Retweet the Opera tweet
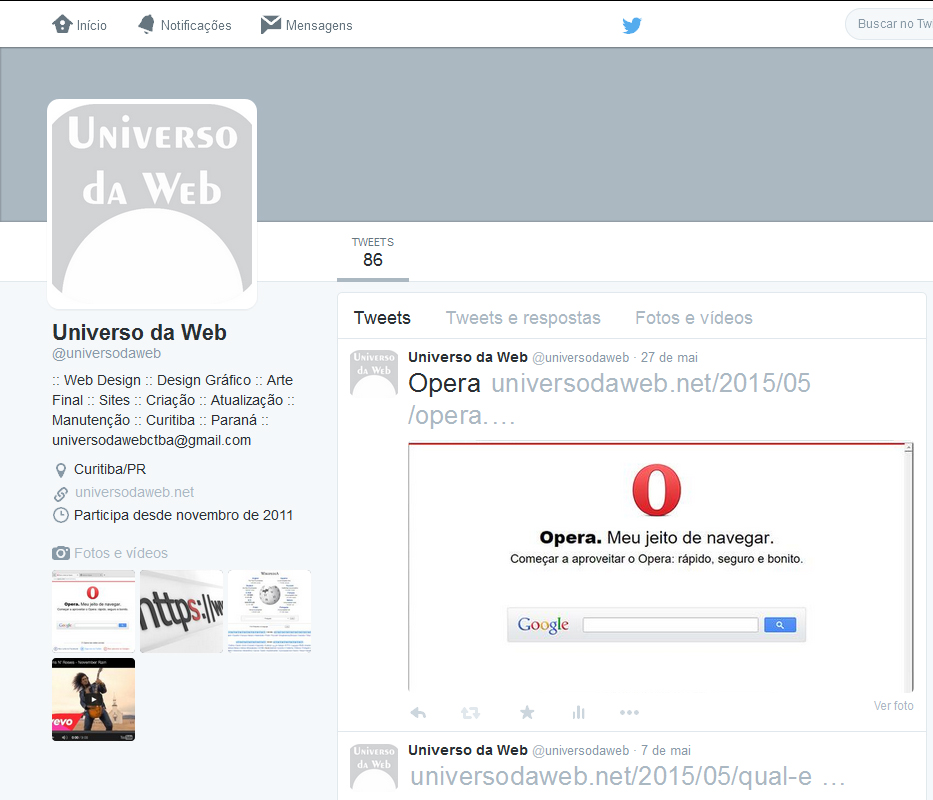This screenshot has width=933, height=800. coord(470,712)
